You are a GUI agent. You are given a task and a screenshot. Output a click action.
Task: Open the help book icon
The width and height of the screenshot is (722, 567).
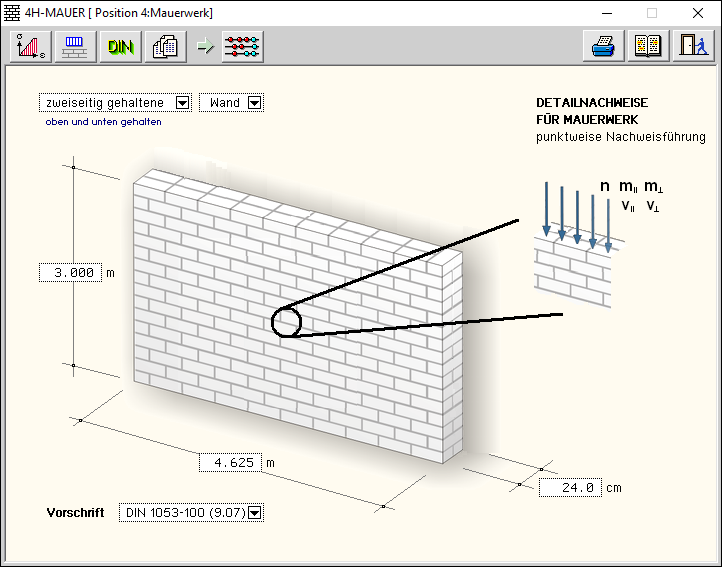pos(648,47)
